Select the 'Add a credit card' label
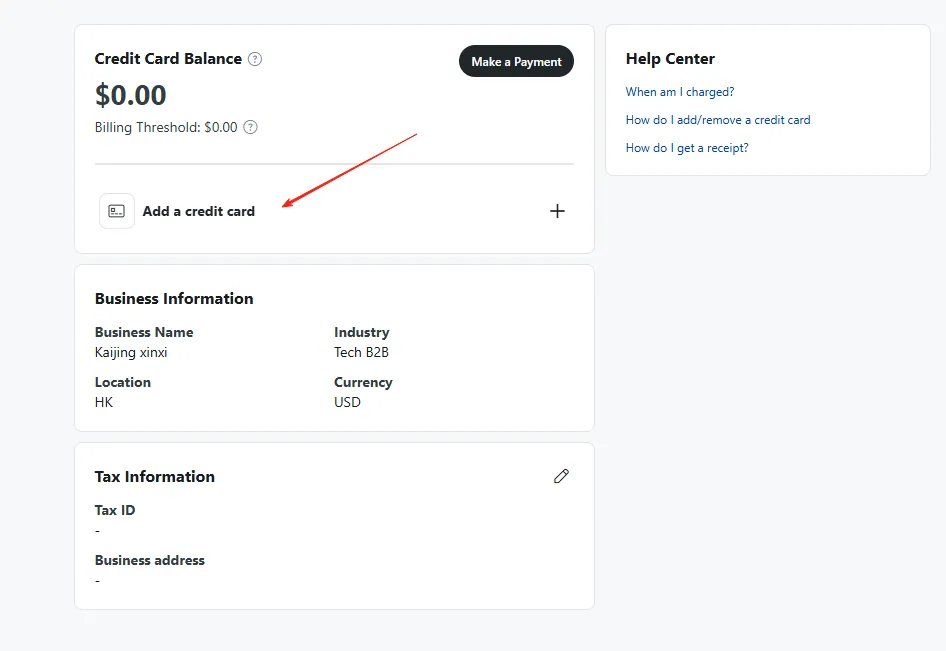946x651 pixels. [x=198, y=211]
